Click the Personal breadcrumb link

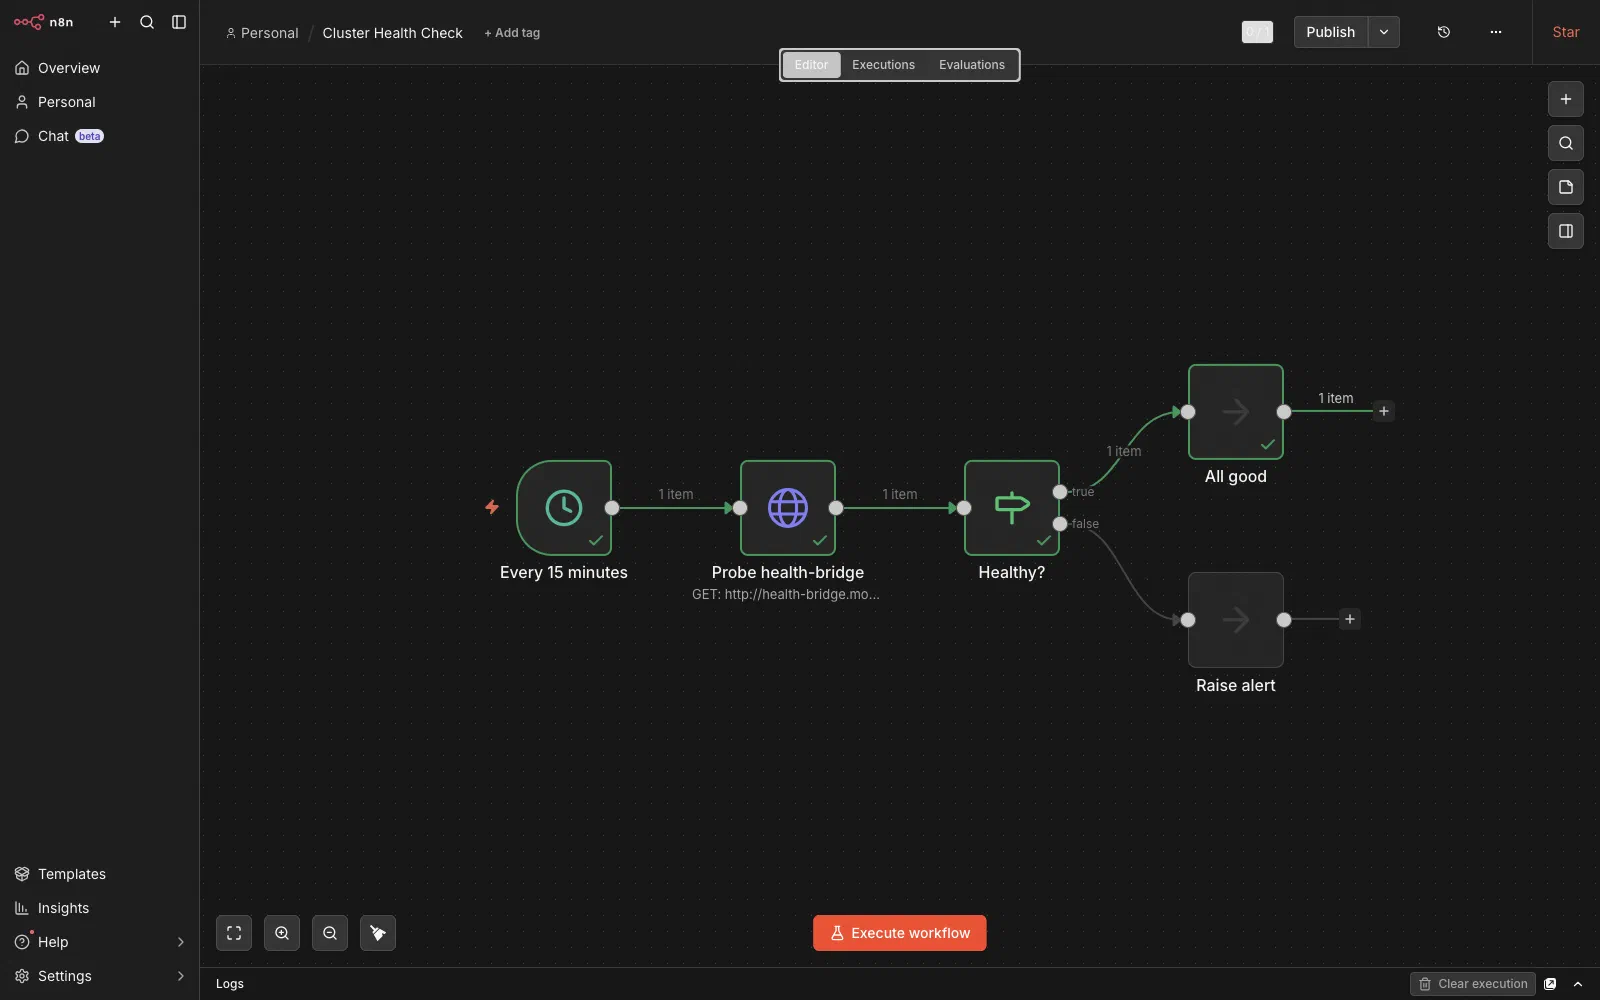click(x=262, y=33)
